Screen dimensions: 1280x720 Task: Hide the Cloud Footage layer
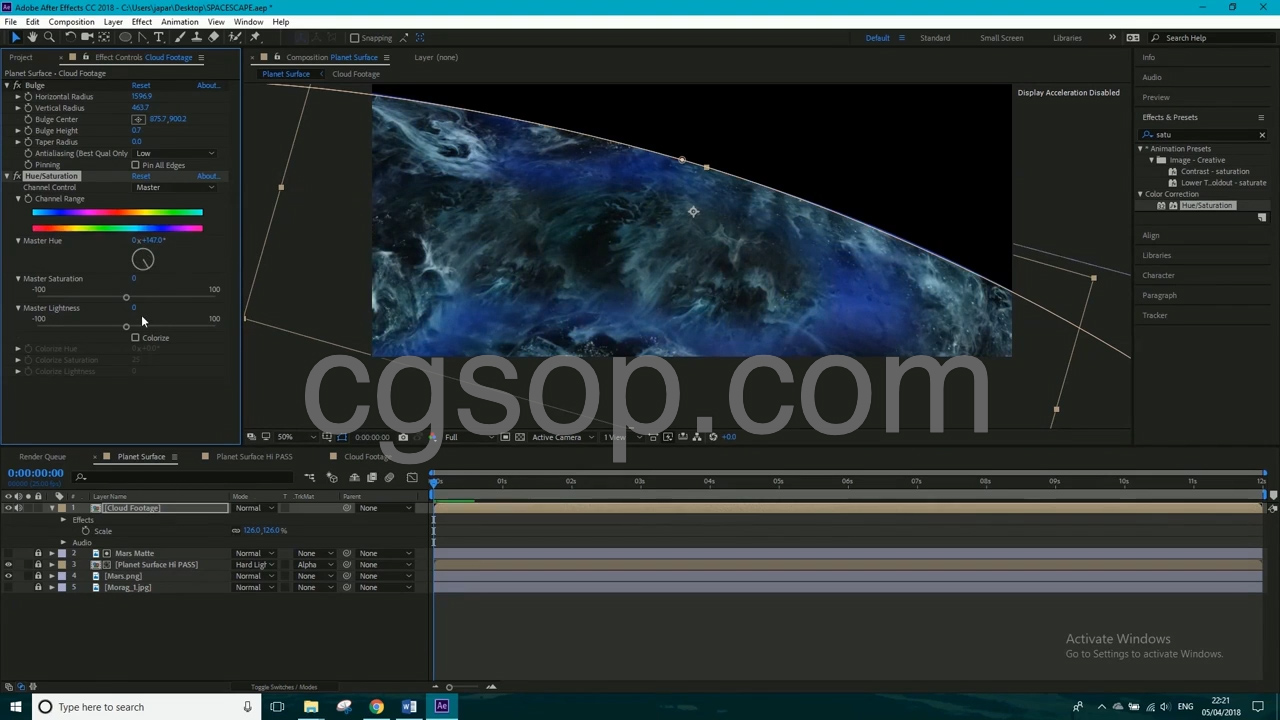pyautogui.click(x=8, y=508)
